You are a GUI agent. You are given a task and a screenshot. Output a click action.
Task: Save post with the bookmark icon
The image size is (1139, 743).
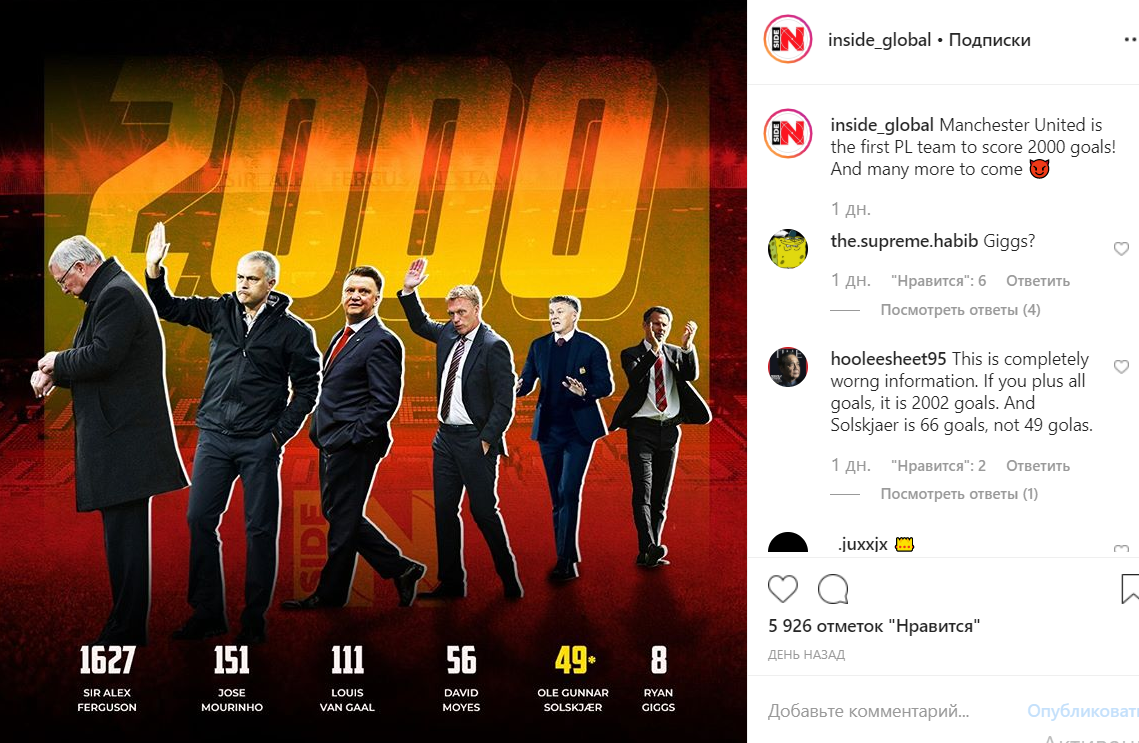(1130, 588)
